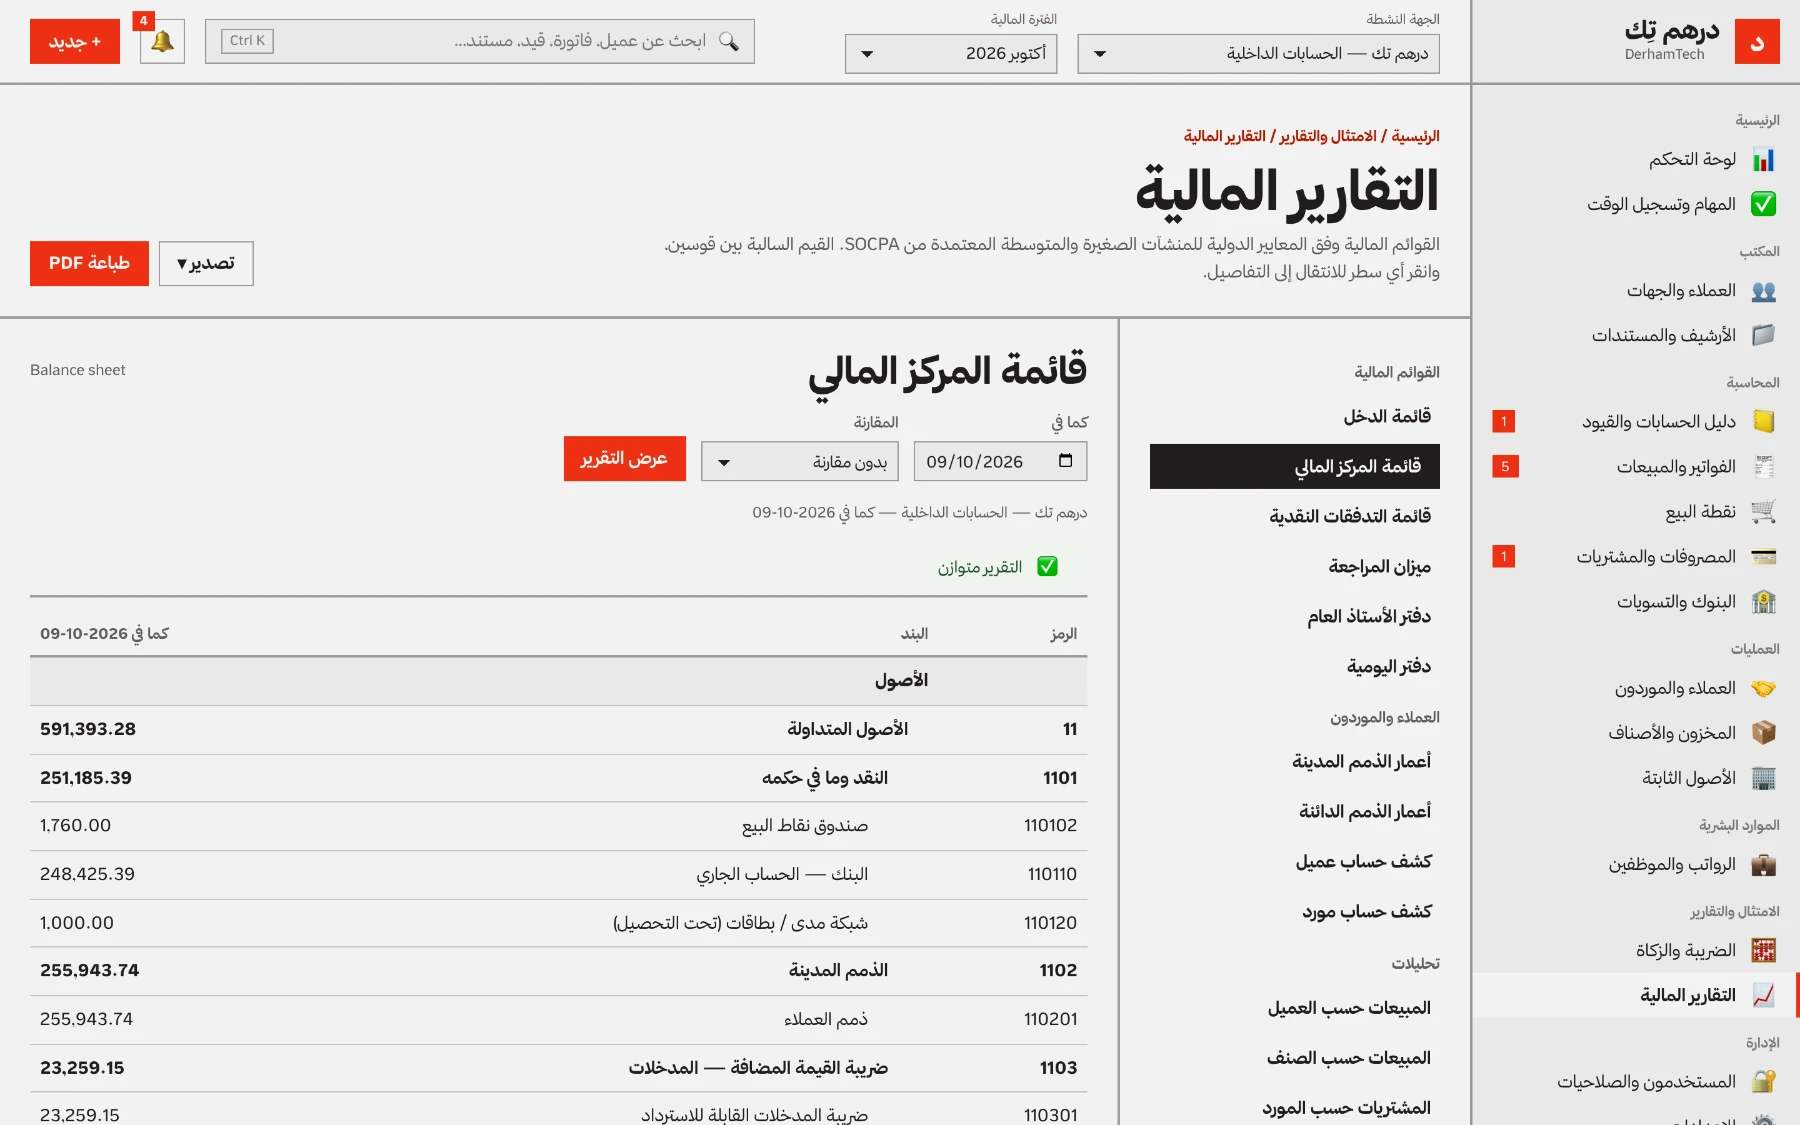
Task: Follow الامتثال والتقارير breadcrumb link
Action: 1328,136
